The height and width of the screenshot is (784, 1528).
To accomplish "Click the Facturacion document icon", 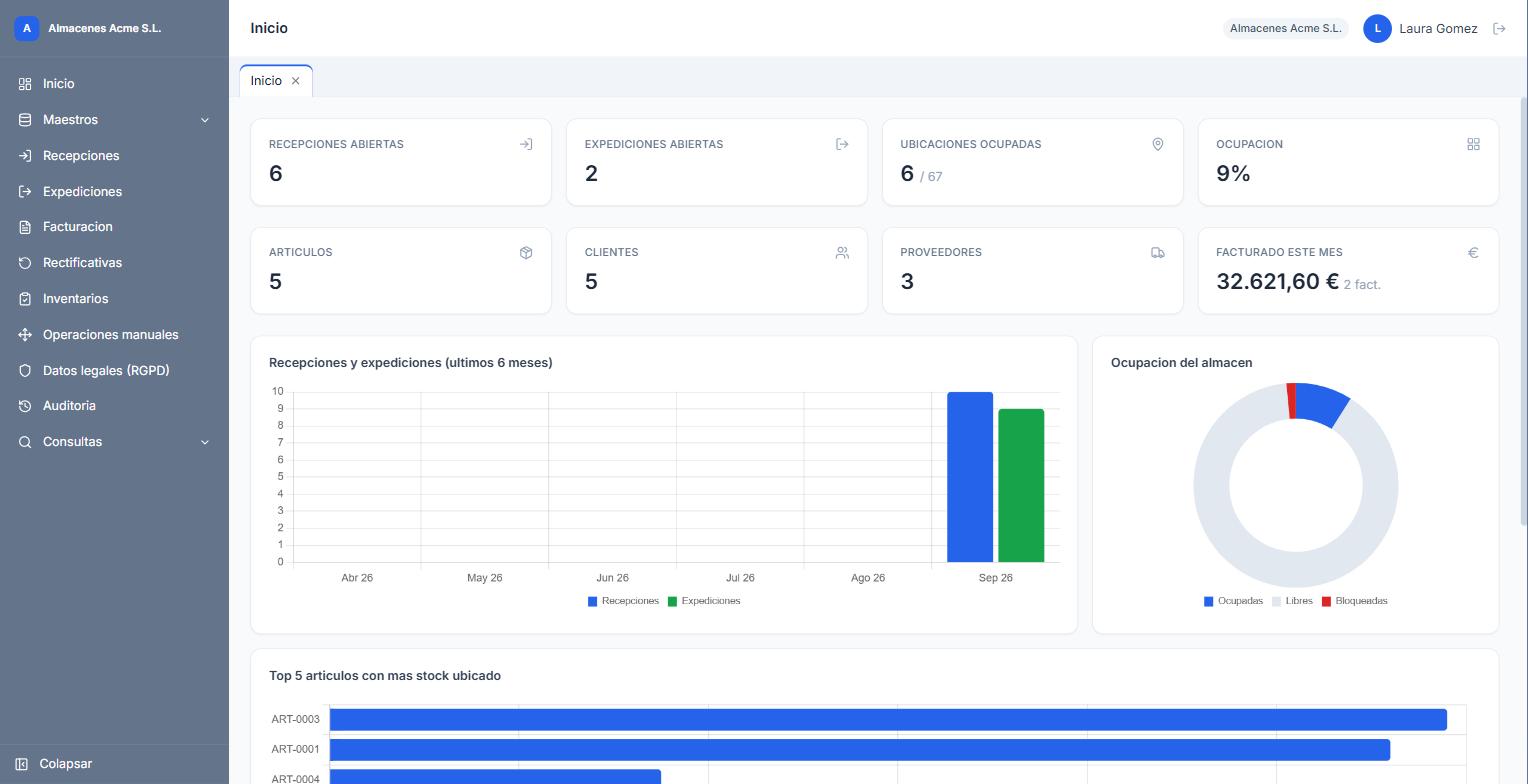I will point(25,227).
